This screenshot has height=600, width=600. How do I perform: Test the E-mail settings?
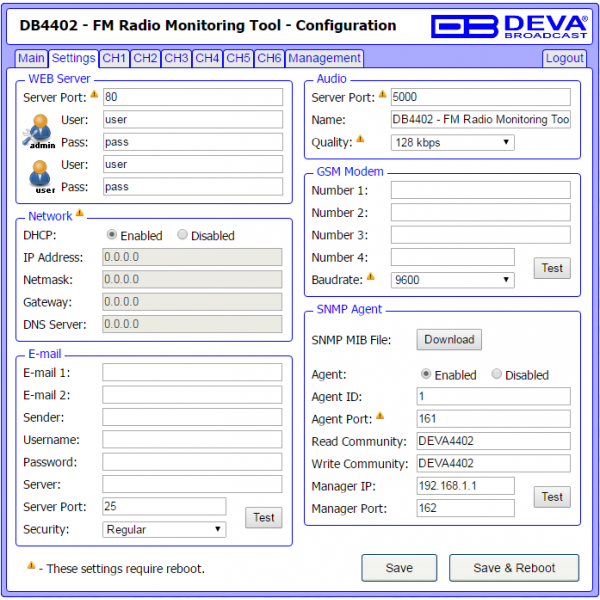(264, 517)
